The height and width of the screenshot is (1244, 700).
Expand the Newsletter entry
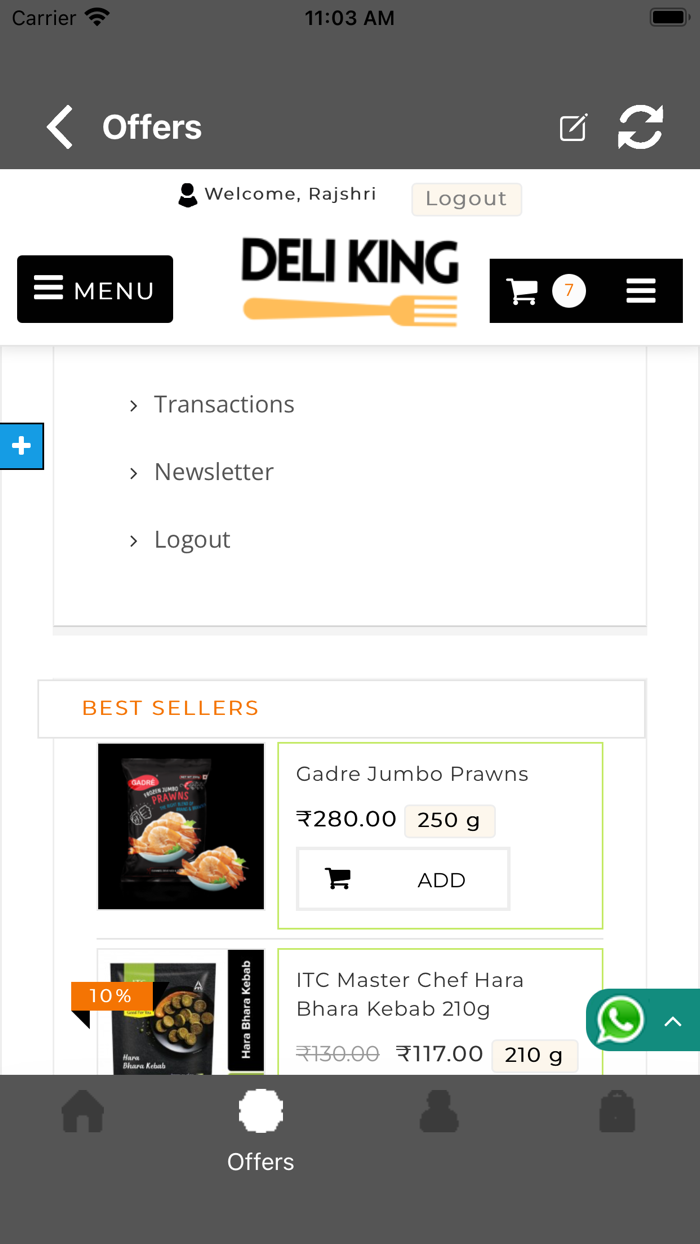tap(213, 472)
